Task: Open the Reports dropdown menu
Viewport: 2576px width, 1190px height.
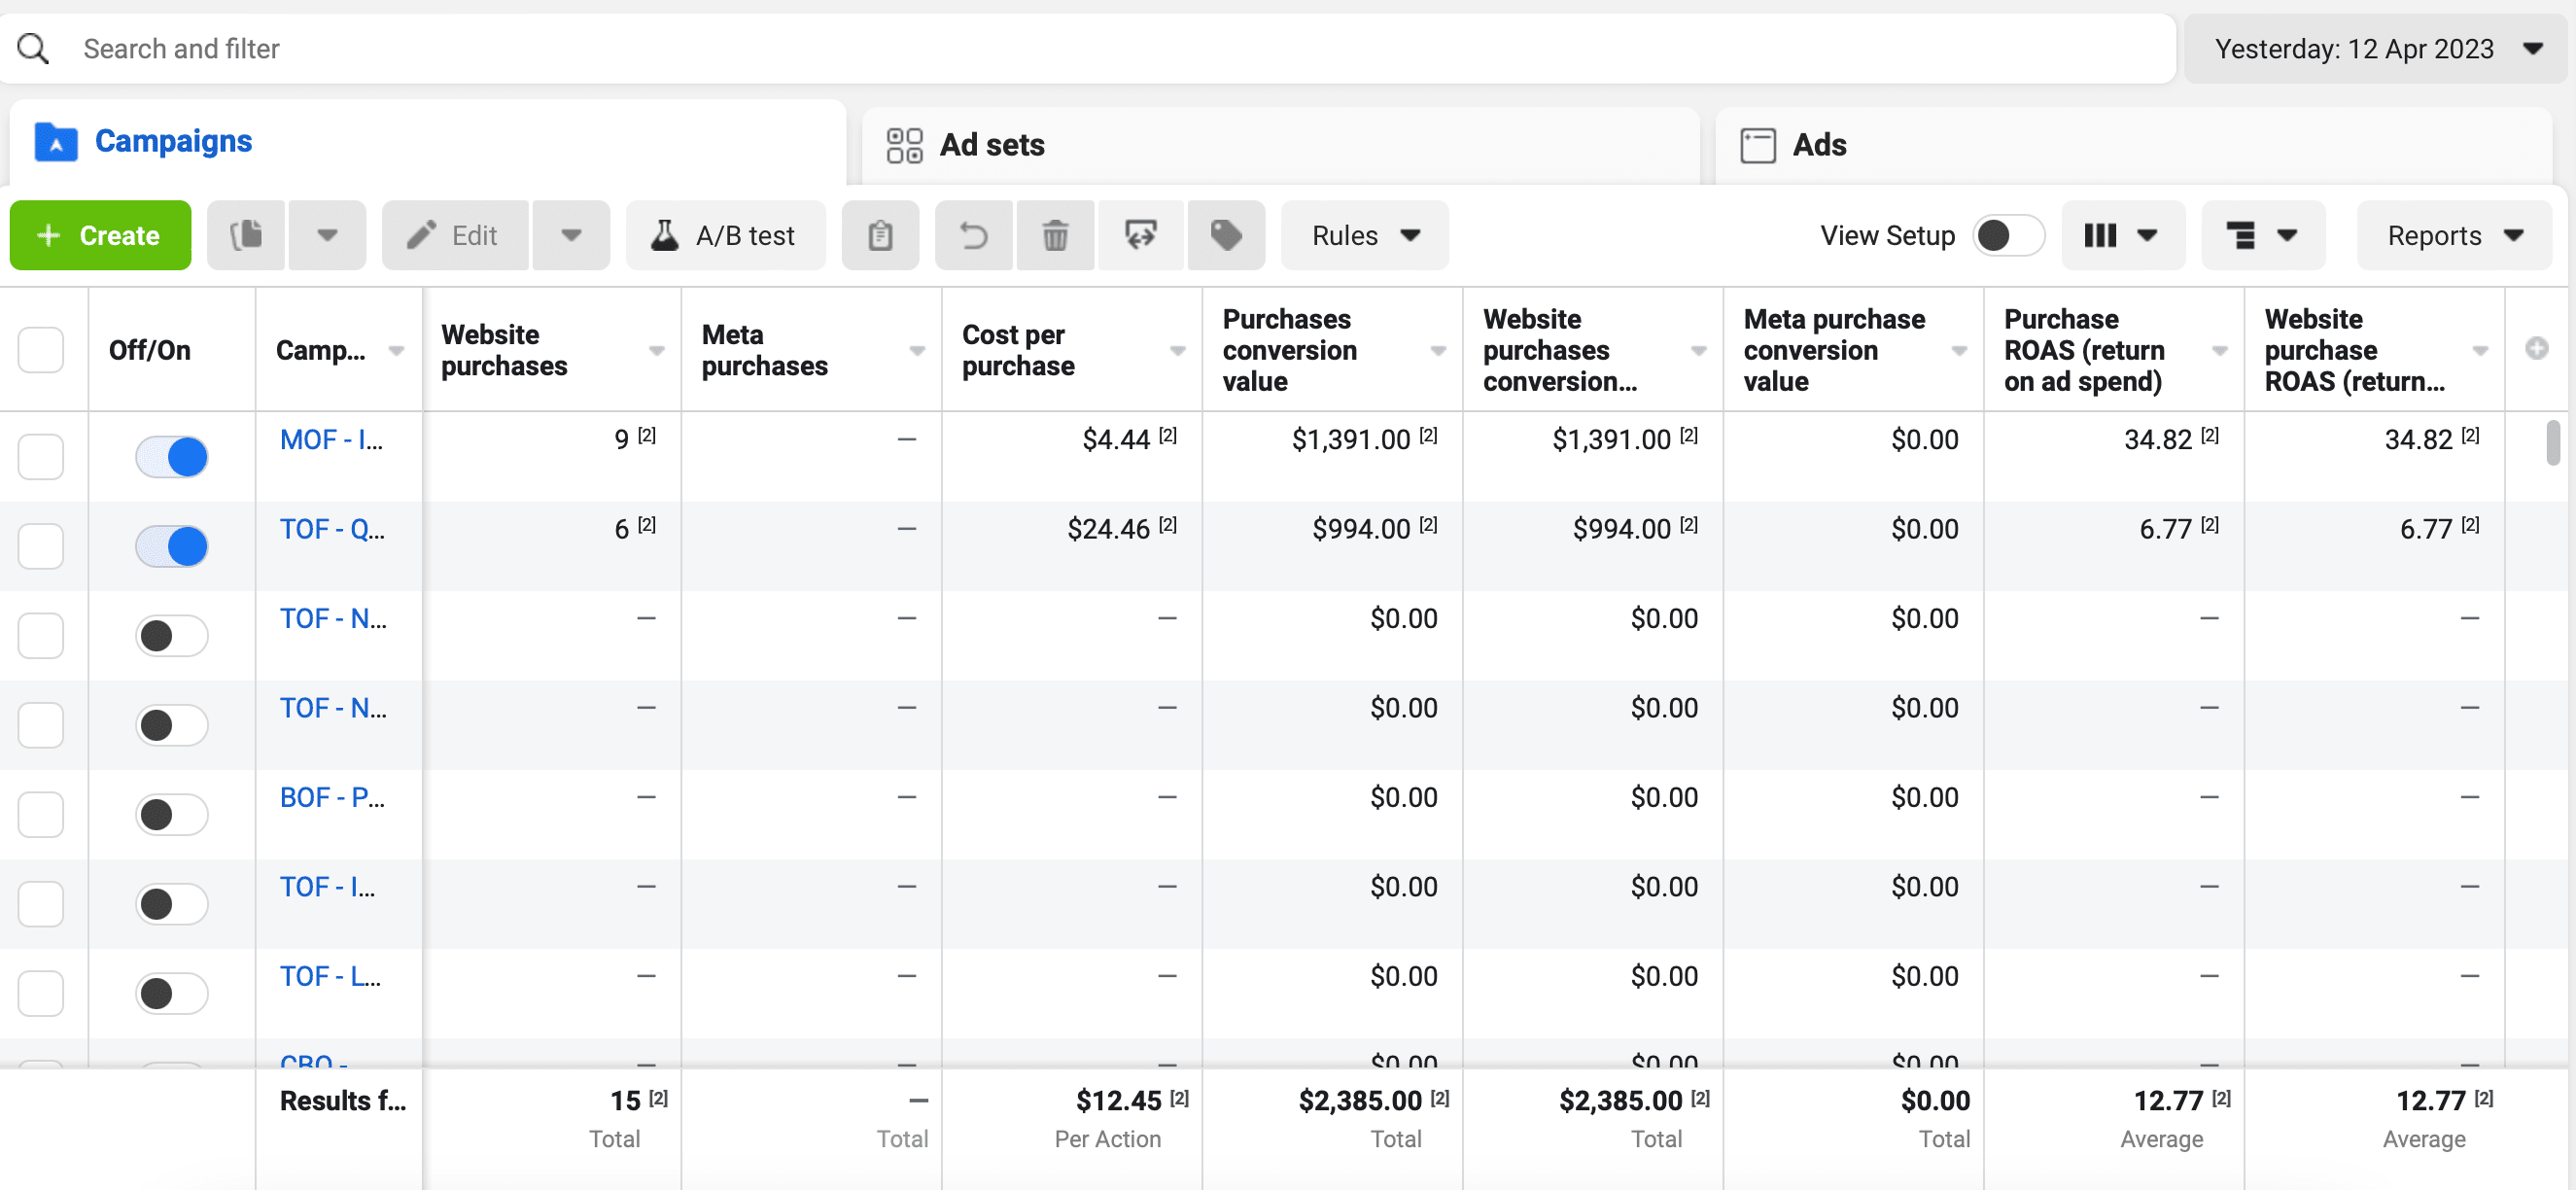Action: point(2453,236)
